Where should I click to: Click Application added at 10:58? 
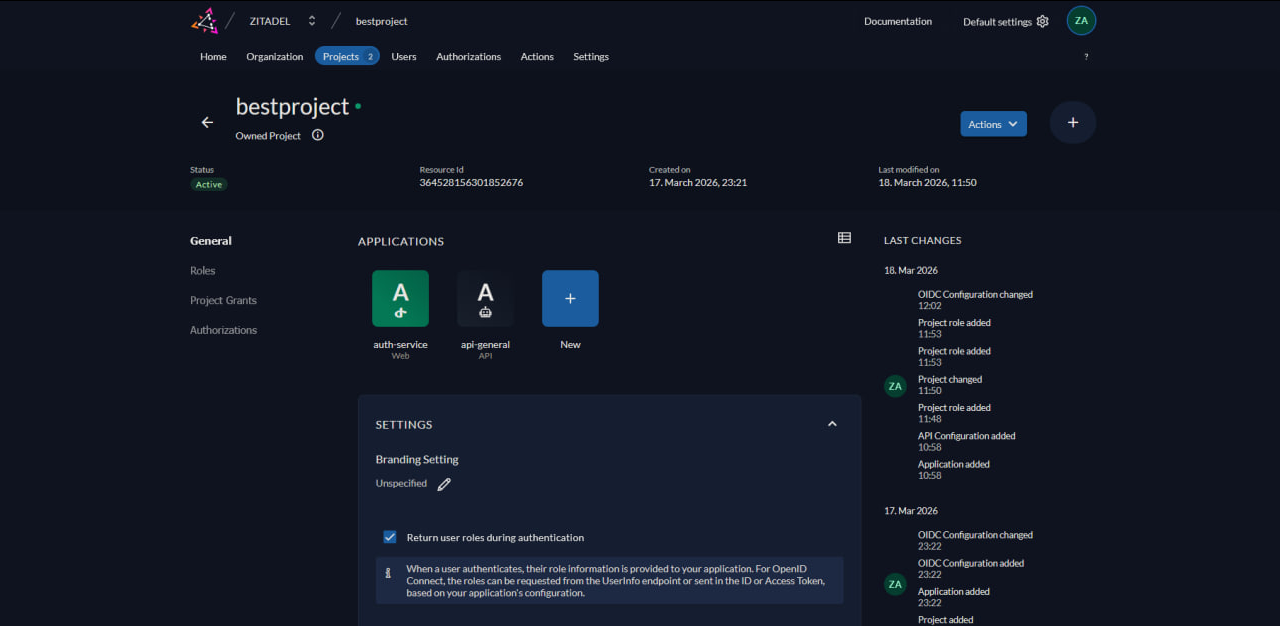954,469
